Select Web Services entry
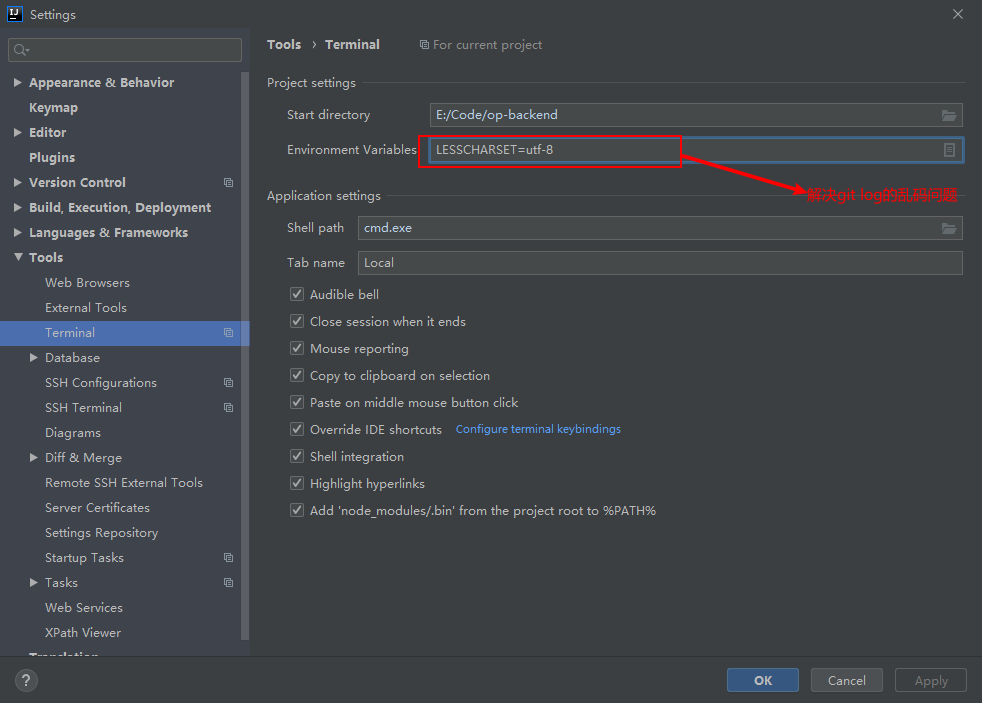 (84, 608)
